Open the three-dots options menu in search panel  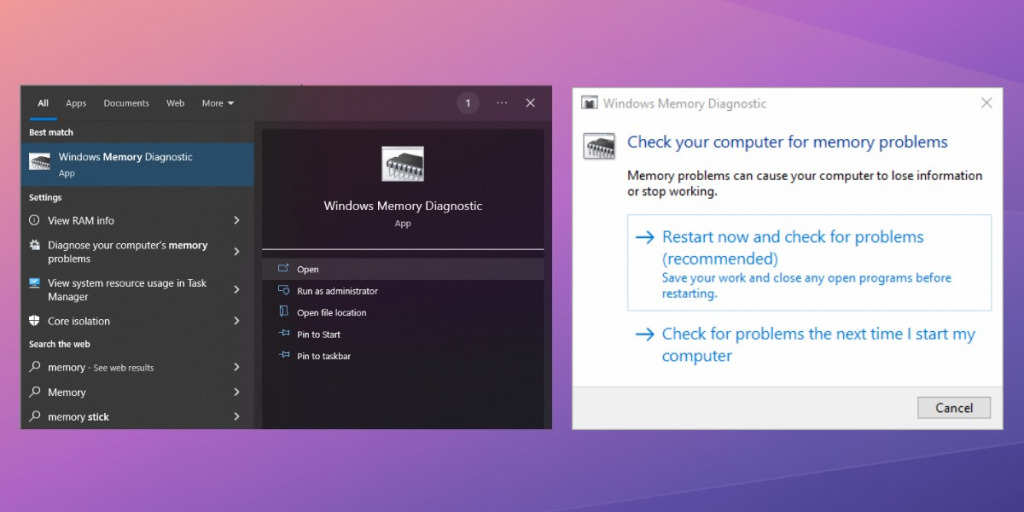pyautogui.click(x=502, y=103)
